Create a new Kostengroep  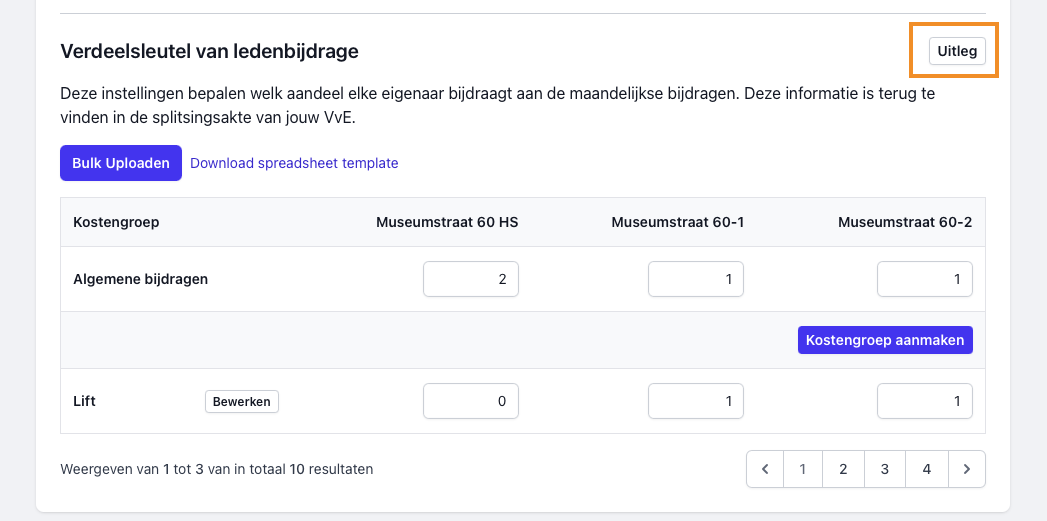(x=885, y=340)
